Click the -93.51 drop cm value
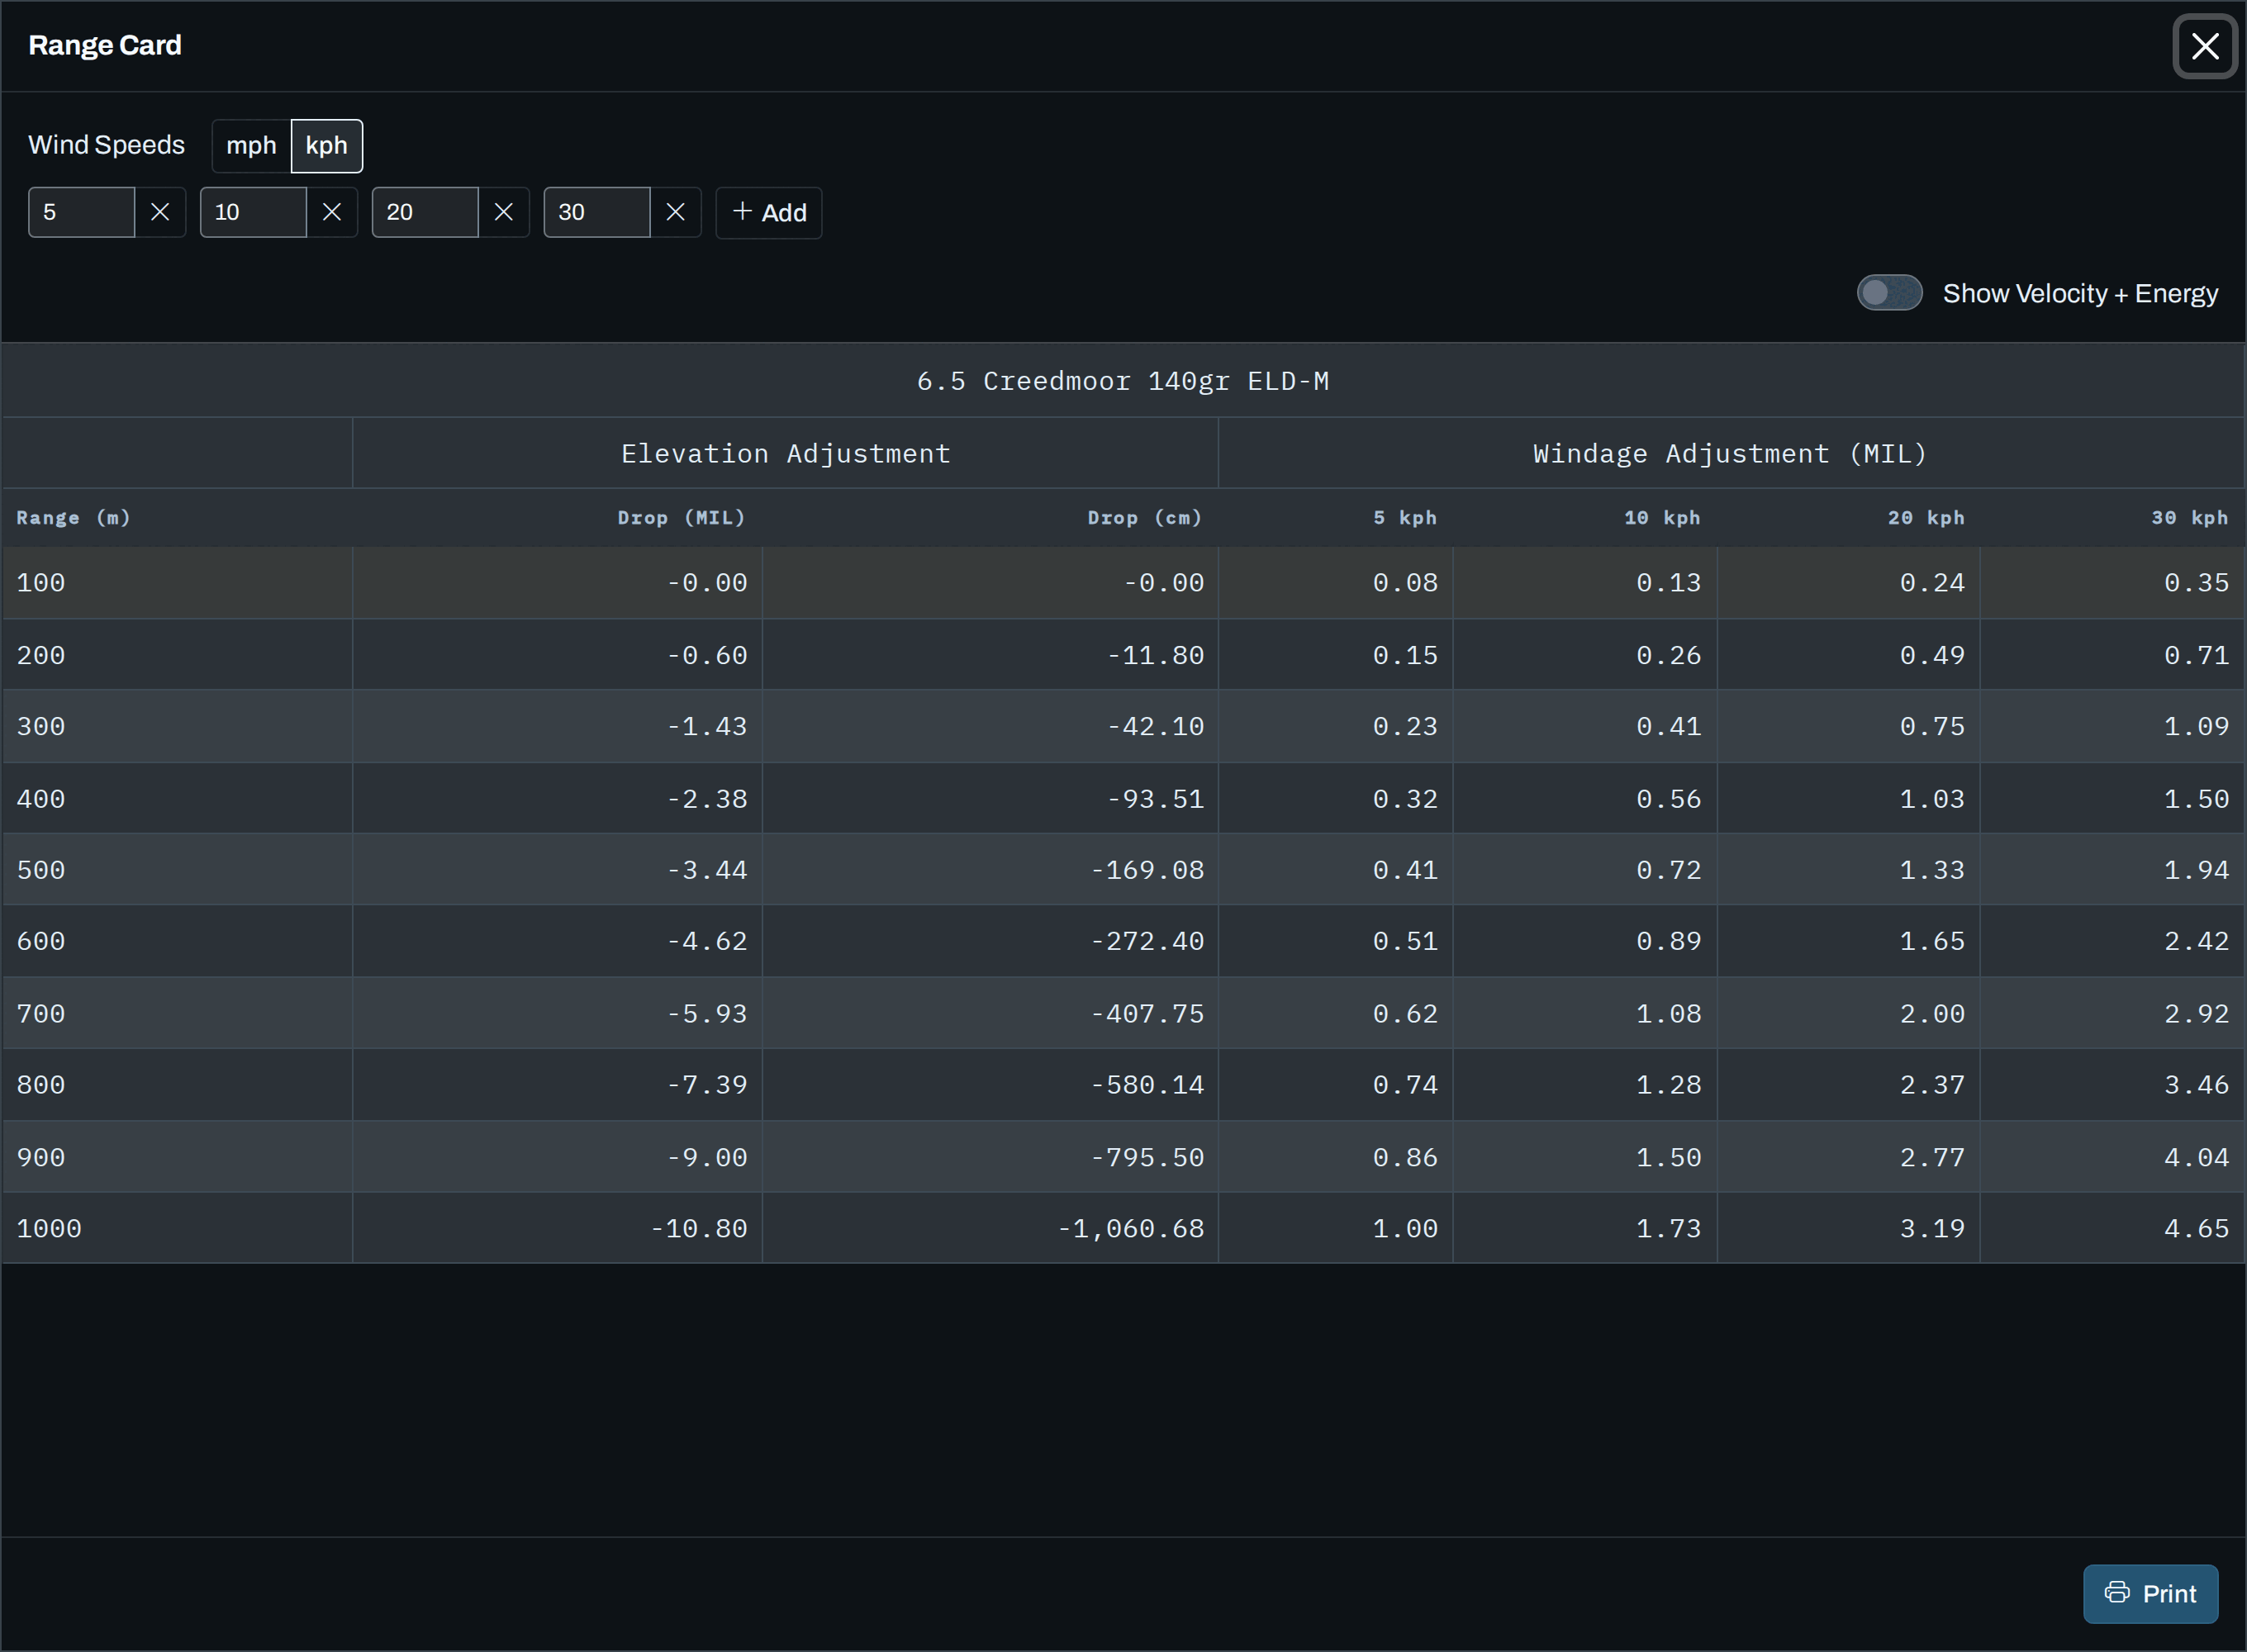Screen dimensions: 2247x1652 click(x=1156, y=799)
